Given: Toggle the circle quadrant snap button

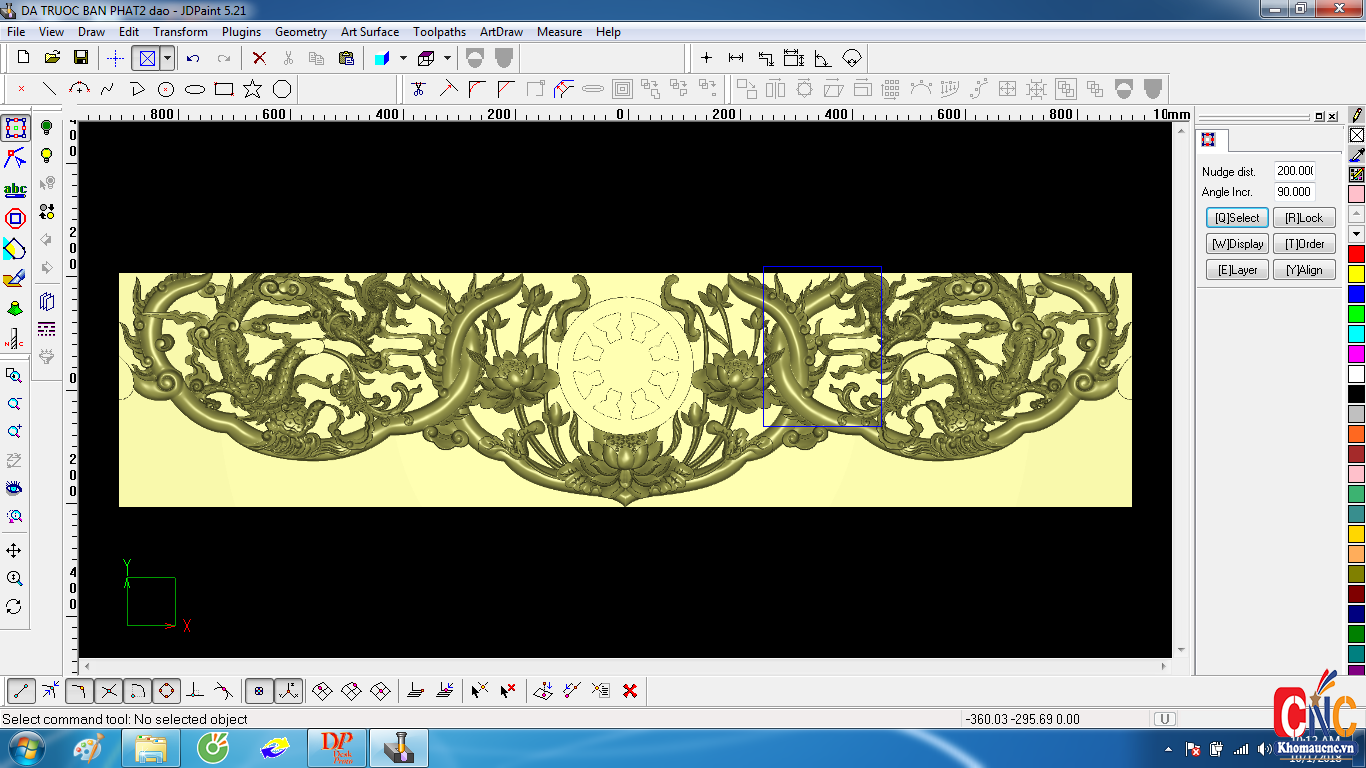Looking at the screenshot, I should tap(166, 690).
